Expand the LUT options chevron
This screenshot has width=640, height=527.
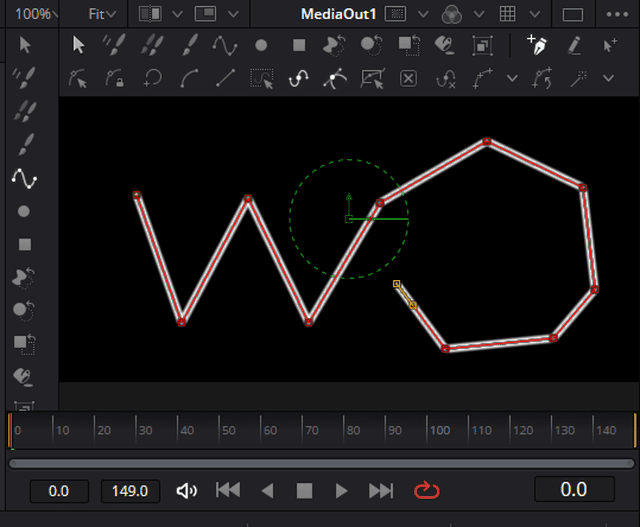(535, 15)
